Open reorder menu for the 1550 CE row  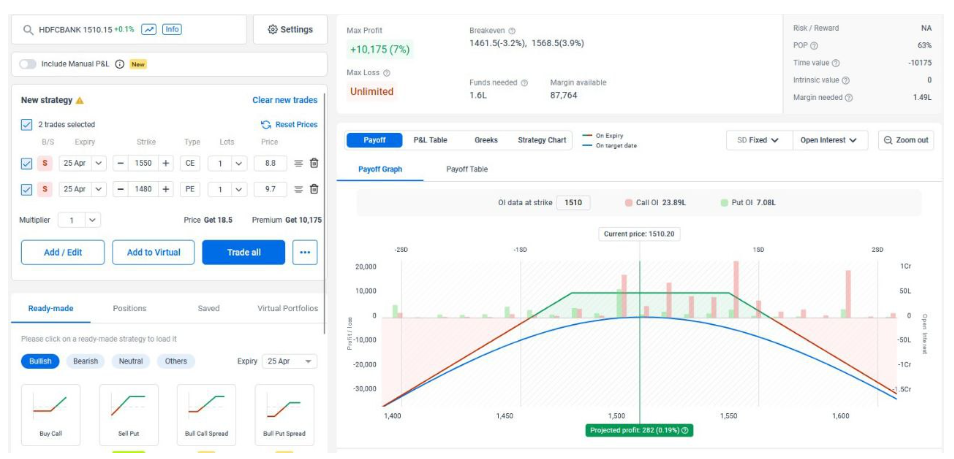click(298, 163)
